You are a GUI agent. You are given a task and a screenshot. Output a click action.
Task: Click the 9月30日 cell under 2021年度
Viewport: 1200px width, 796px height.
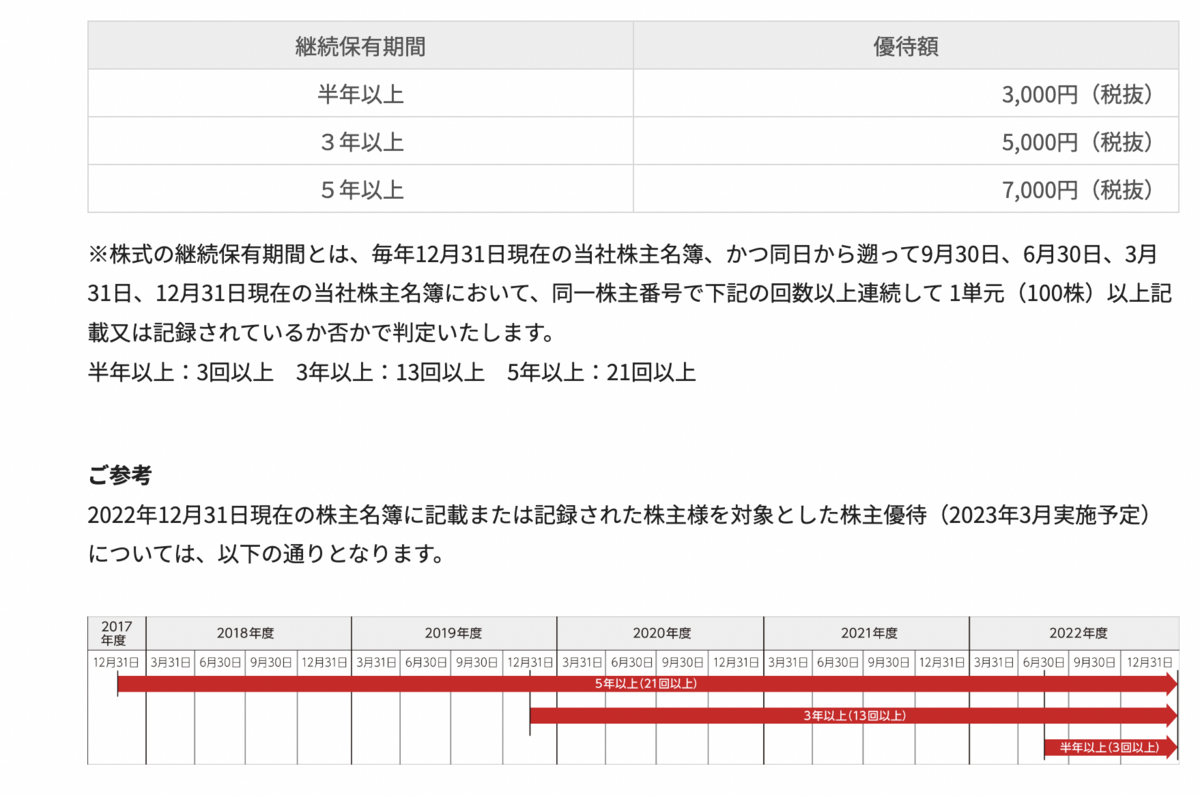click(x=889, y=661)
